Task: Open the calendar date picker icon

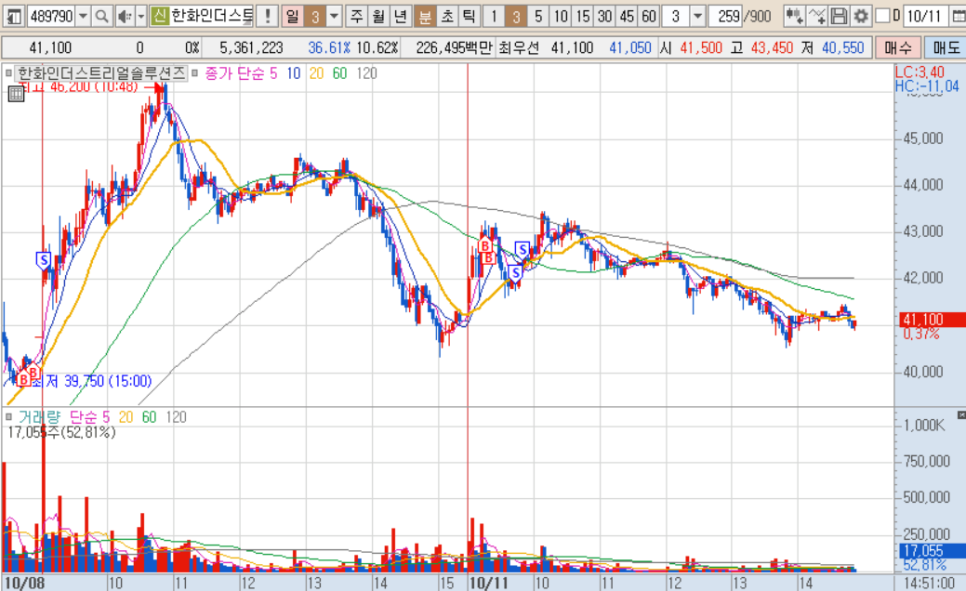Action: 959,16
